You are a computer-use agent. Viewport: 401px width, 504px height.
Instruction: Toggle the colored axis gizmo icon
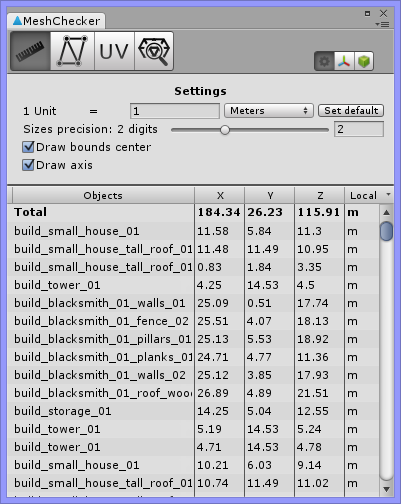[344, 61]
